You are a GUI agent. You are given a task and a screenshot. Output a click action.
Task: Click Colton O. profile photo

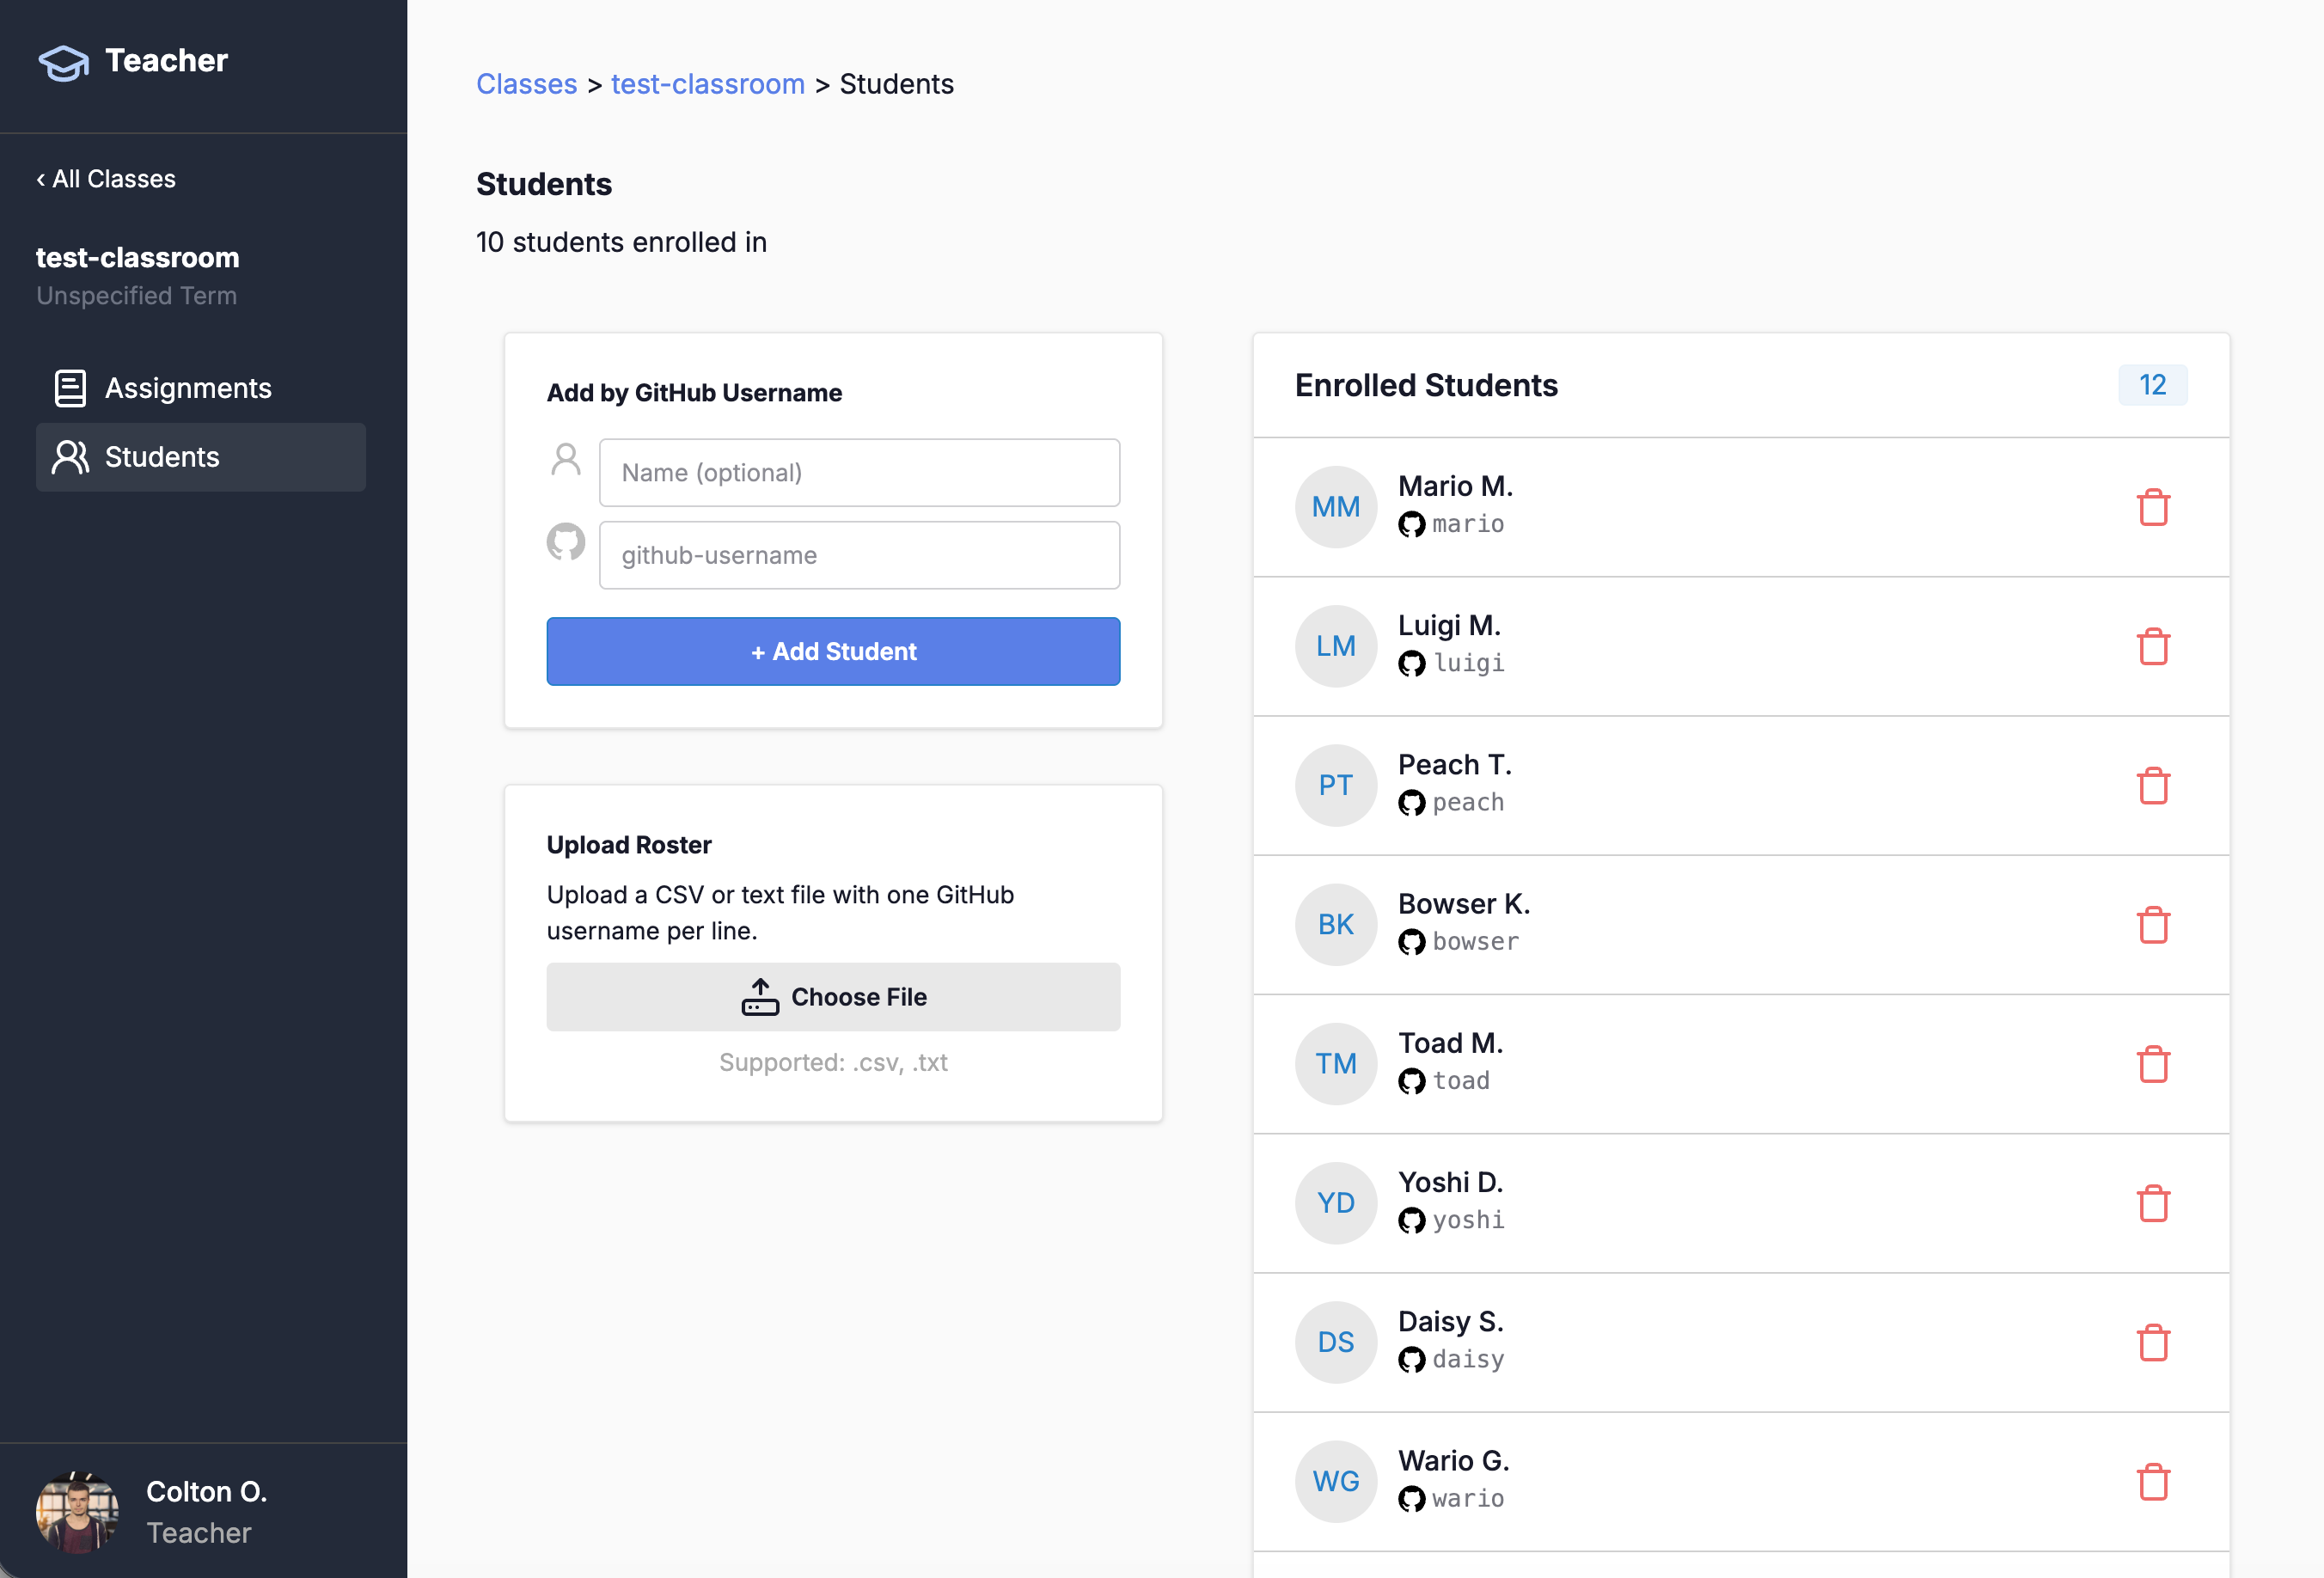pyautogui.click(x=77, y=1512)
